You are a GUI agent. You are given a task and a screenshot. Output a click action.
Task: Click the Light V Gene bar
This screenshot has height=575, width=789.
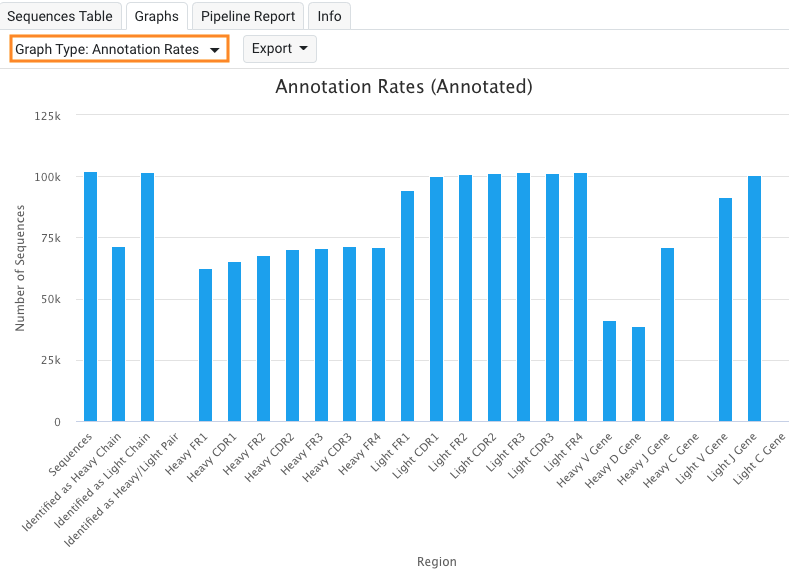(726, 310)
